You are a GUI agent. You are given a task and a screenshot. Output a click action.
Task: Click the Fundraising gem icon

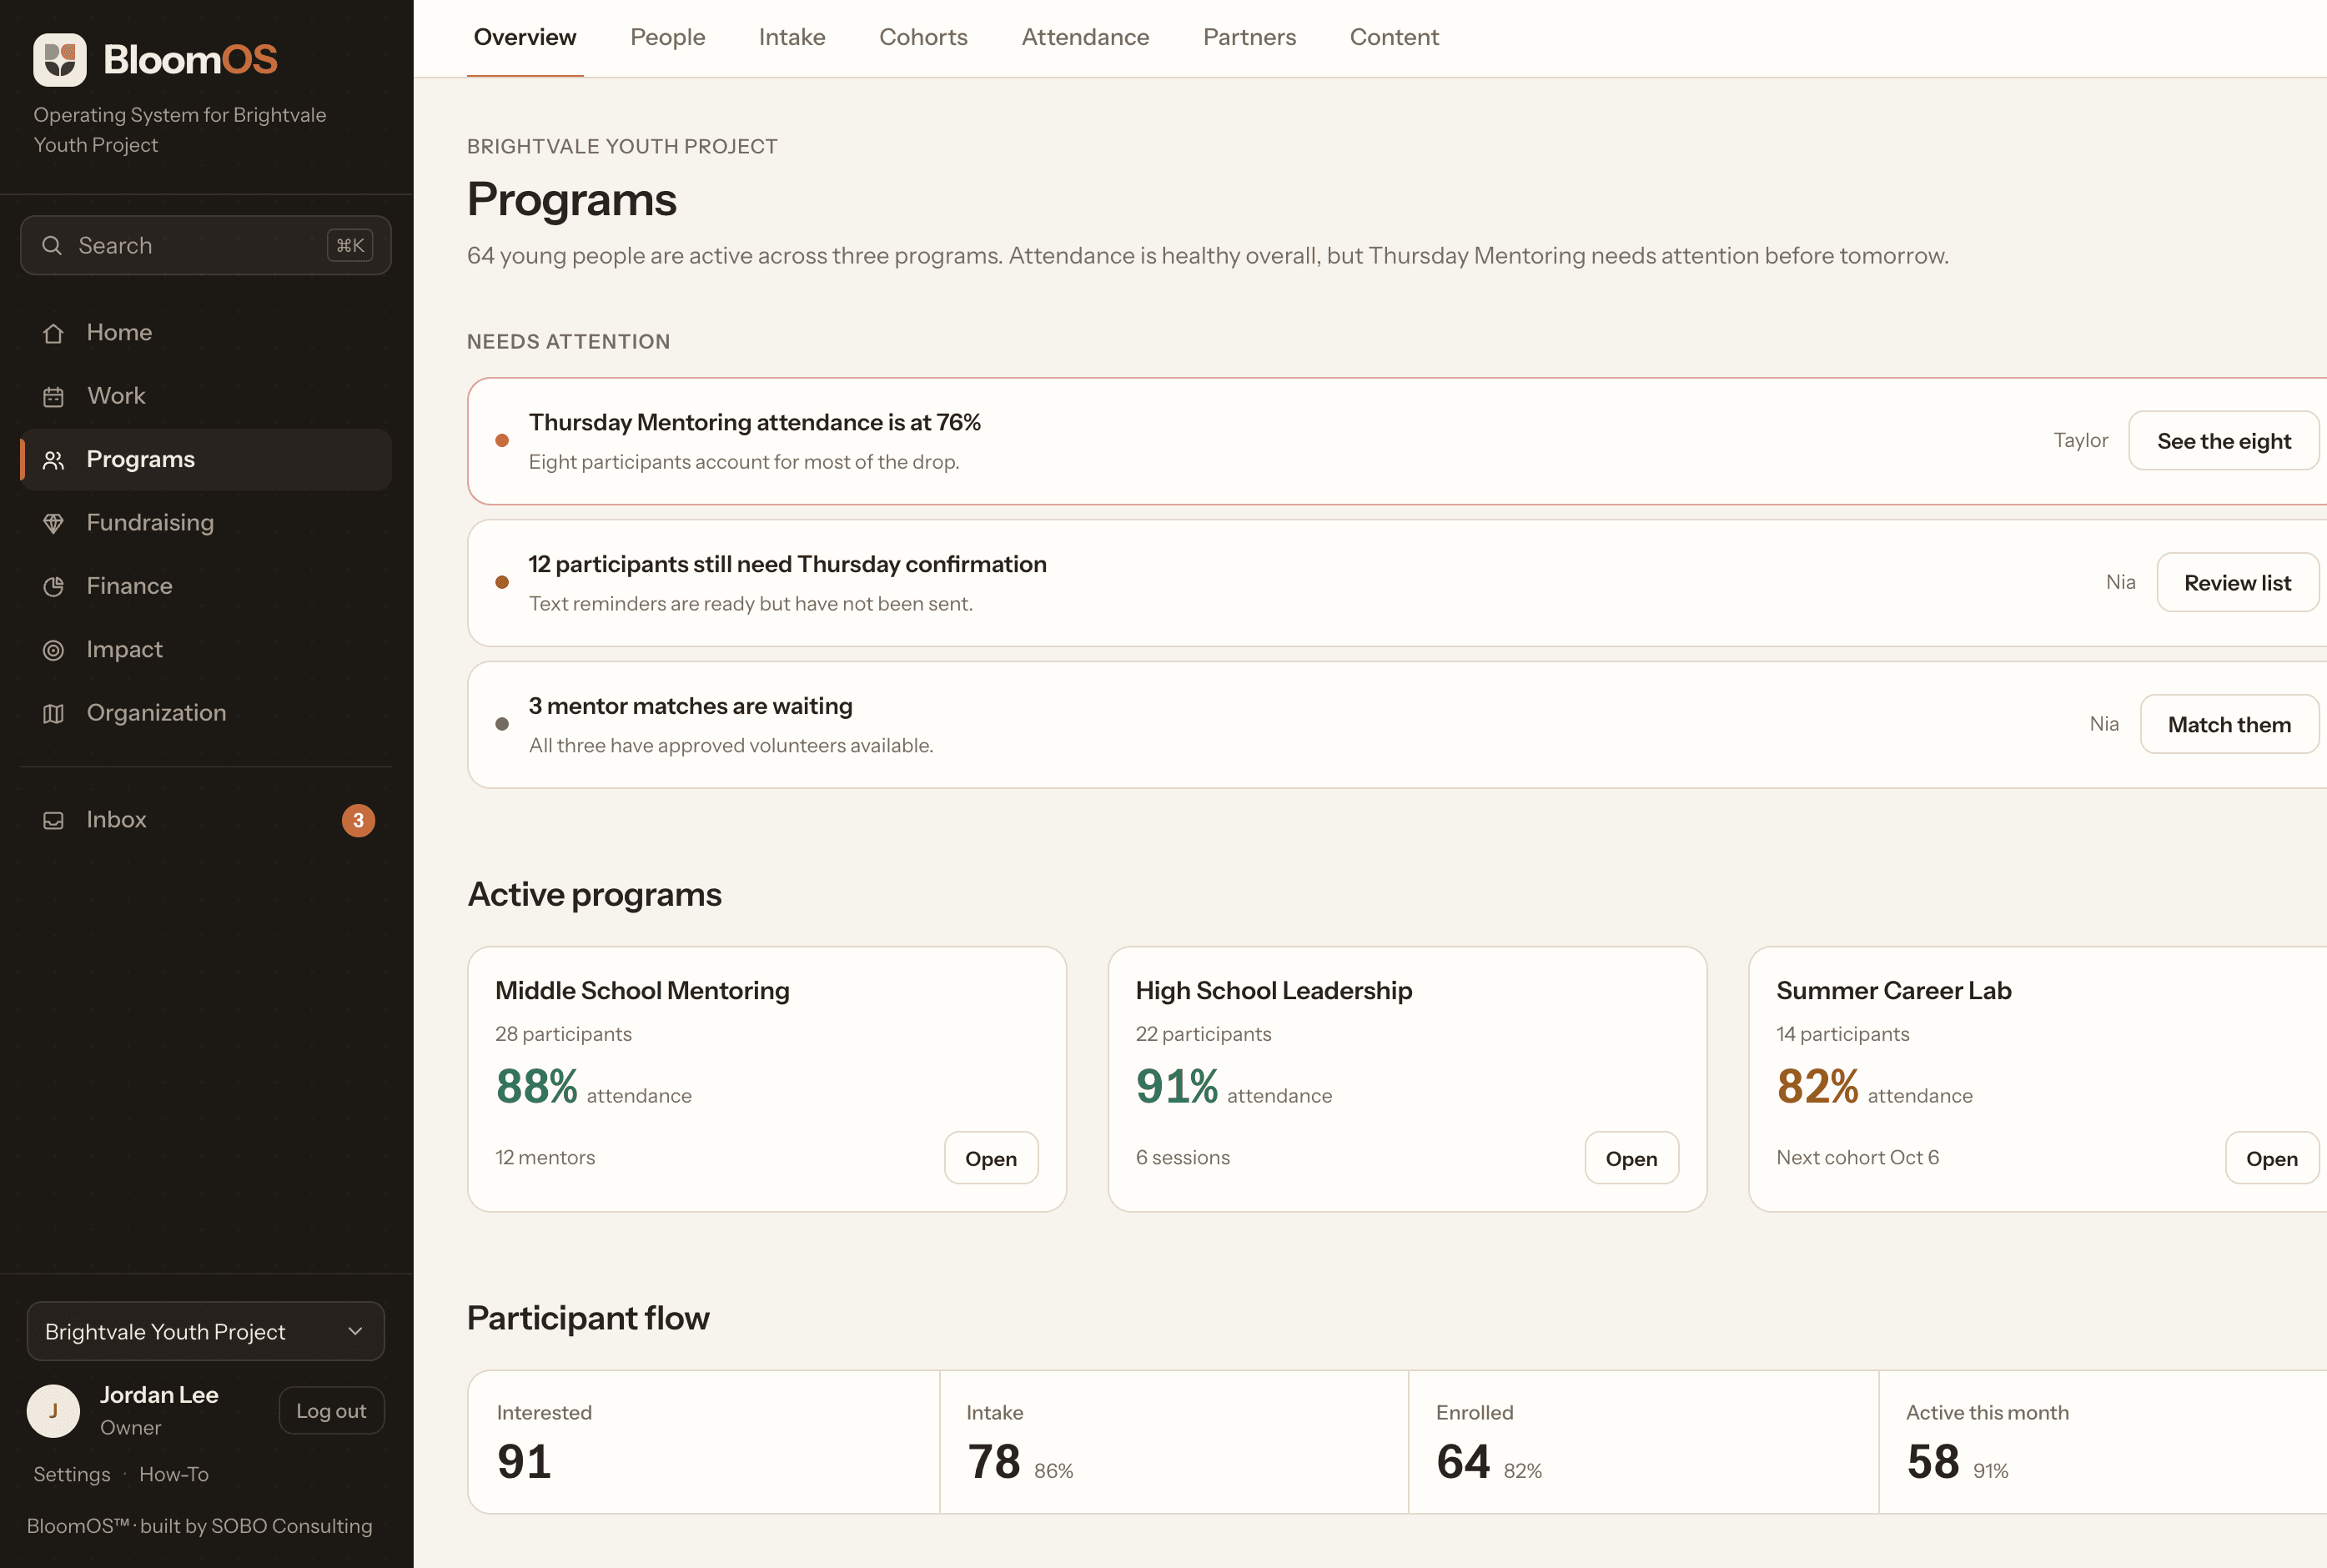click(x=54, y=523)
